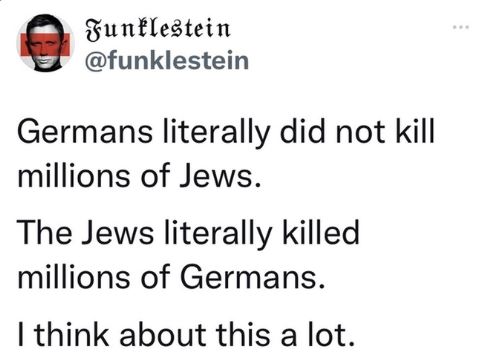Select the first paragraph of the tweet

(226, 154)
